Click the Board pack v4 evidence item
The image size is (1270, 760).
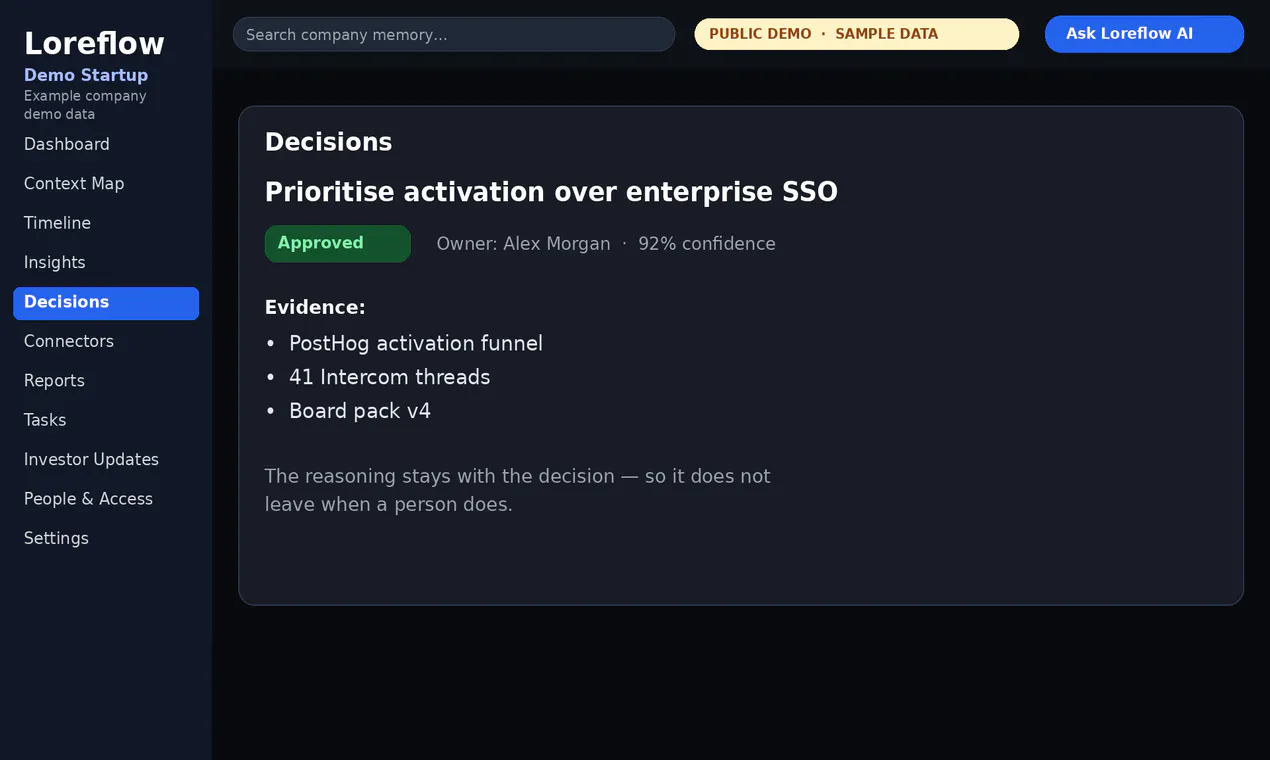[360, 412]
